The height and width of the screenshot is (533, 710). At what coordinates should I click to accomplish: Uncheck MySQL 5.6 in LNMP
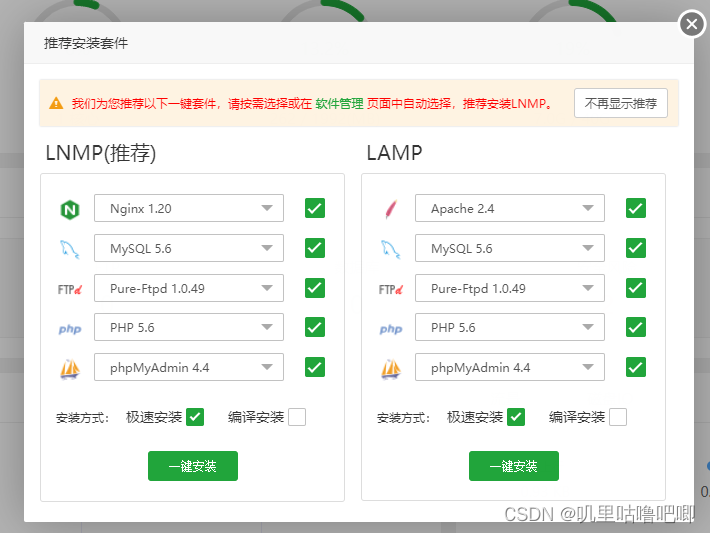pyautogui.click(x=315, y=248)
